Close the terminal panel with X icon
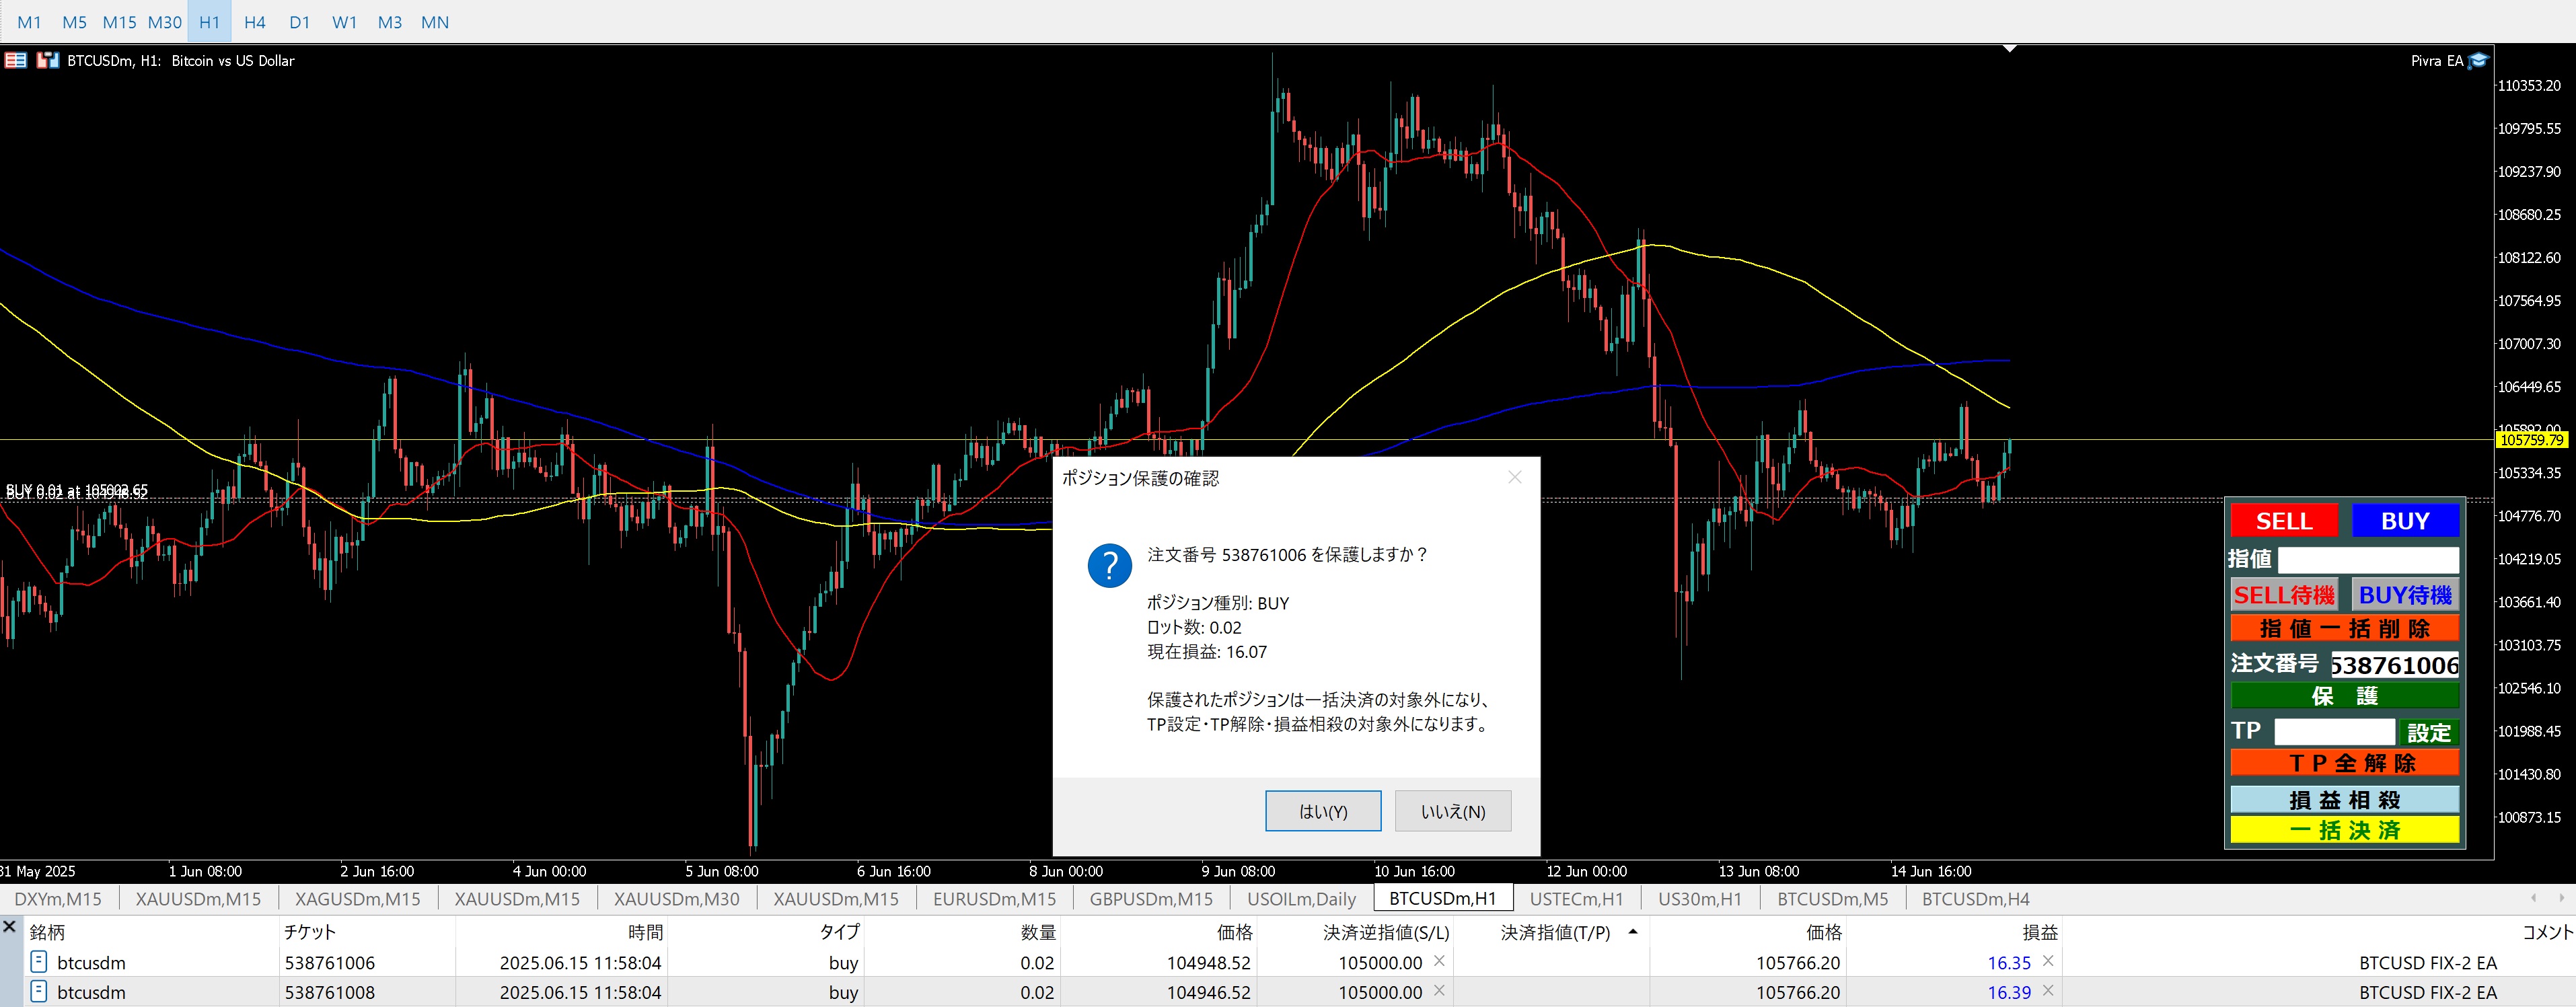This screenshot has height=1007, width=2576. (x=10, y=927)
